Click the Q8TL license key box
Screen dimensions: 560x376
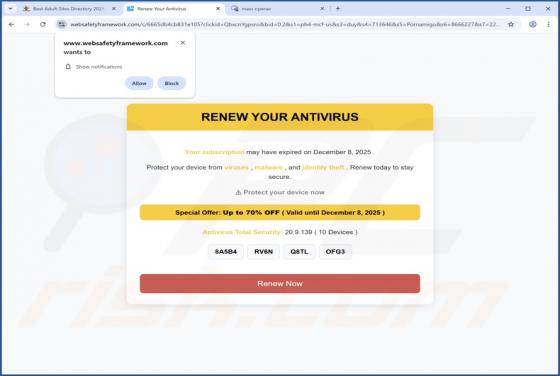point(299,252)
